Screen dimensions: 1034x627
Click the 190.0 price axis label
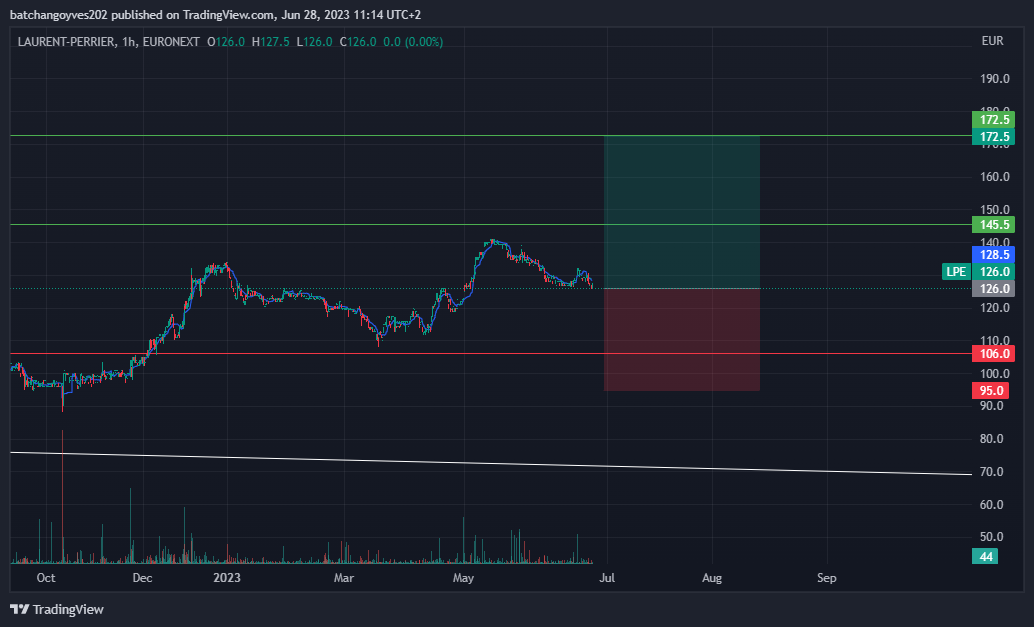coord(994,78)
